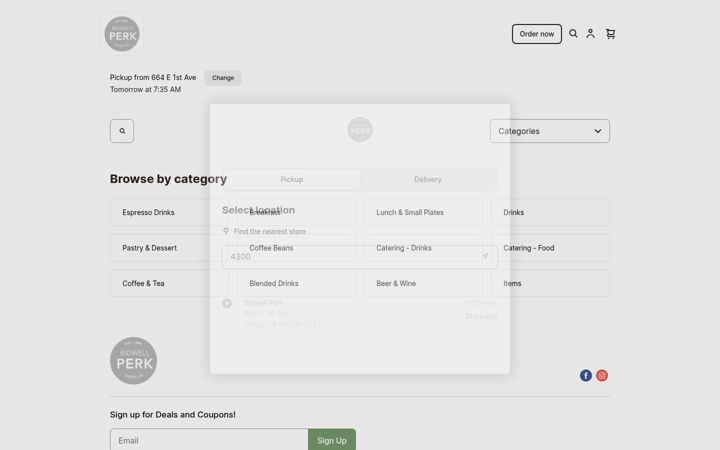Click the use-my-location arrow icon in dialog
Image resolution: width=720 pixels, height=450 pixels.
point(485,256)
